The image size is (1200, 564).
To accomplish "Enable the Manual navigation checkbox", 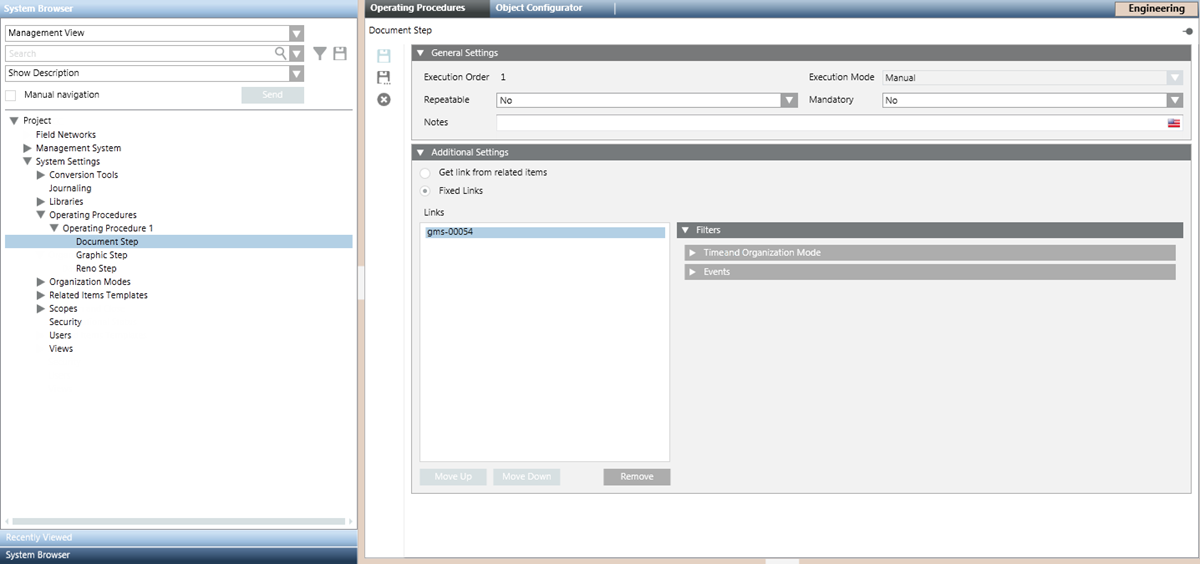I will click(x=12, y=95).
